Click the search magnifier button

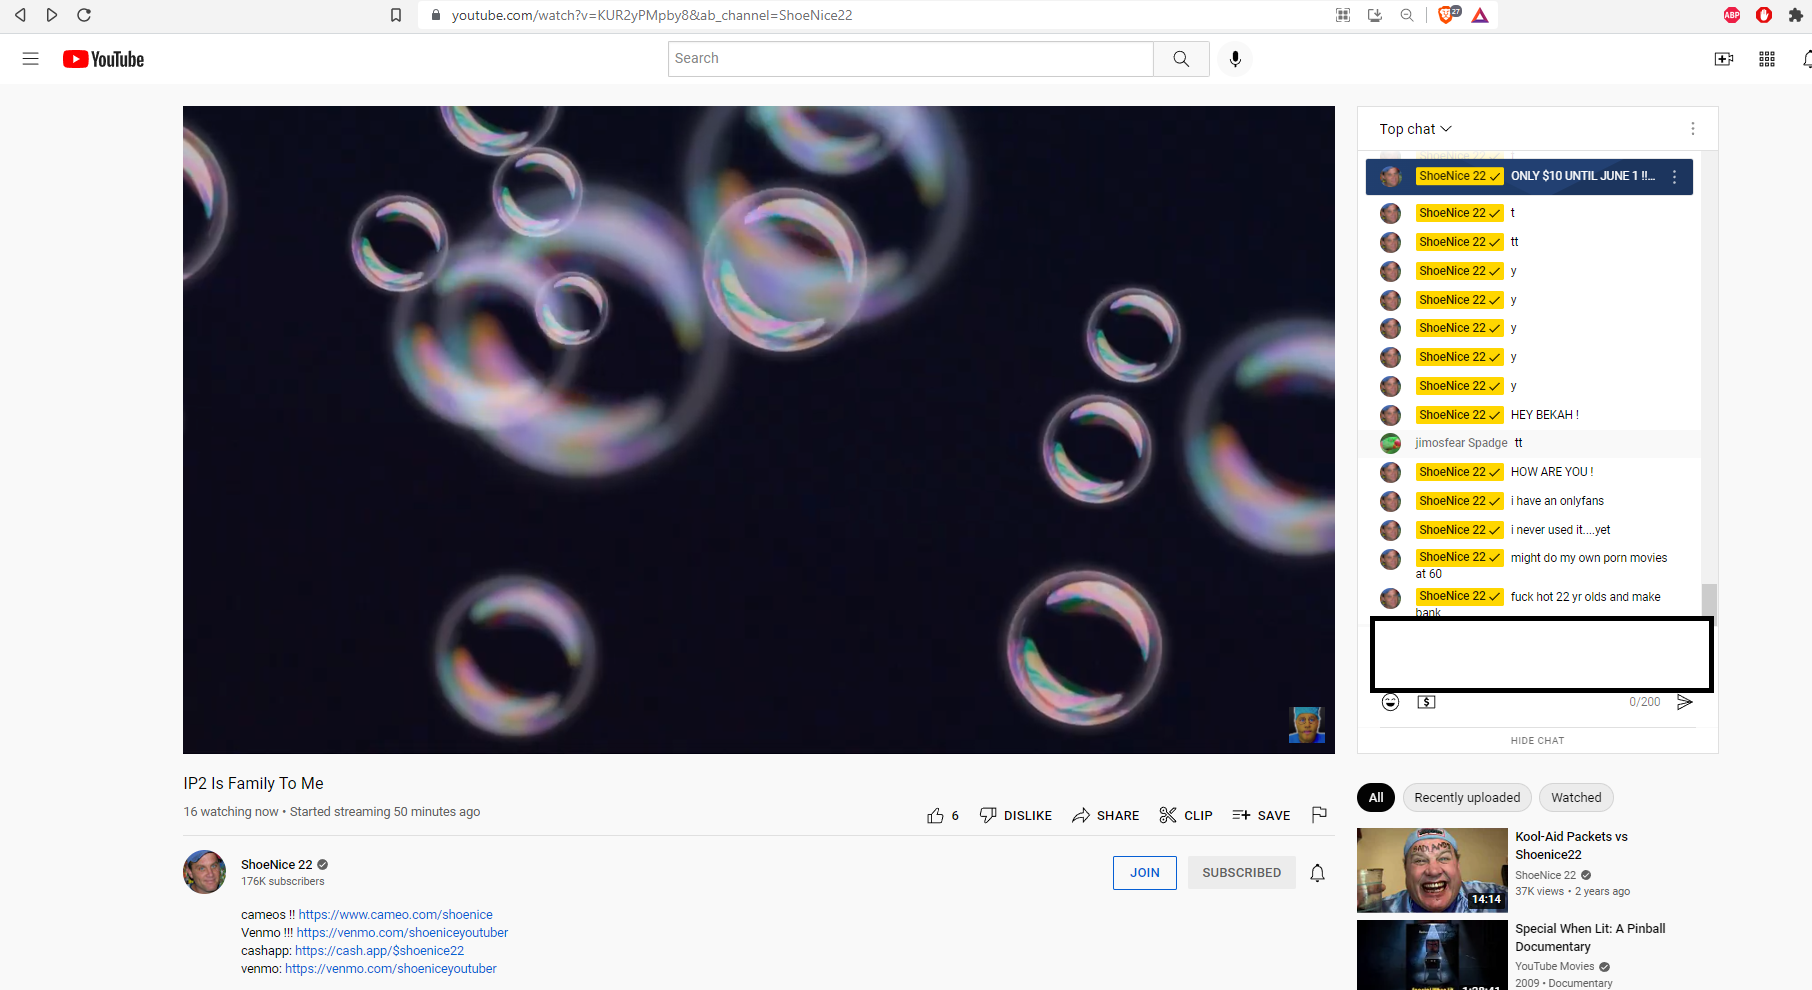tap(1181, 59)
